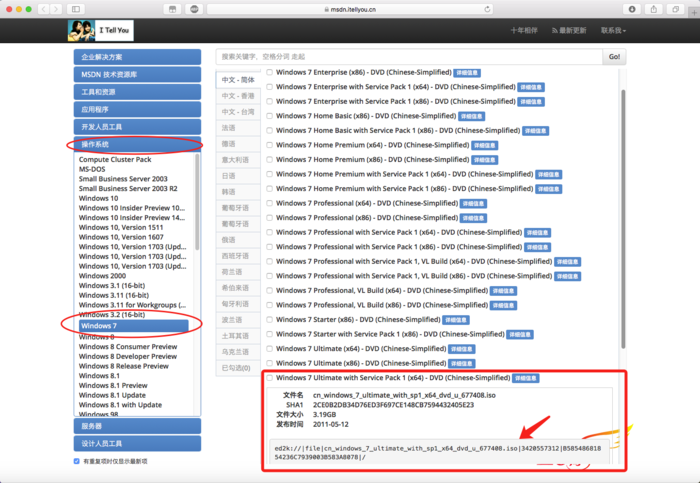This screenshot has height=483, width=700.
Task: Select Windows 8 Consumer Preview in the list
Action: pos(128,347)
